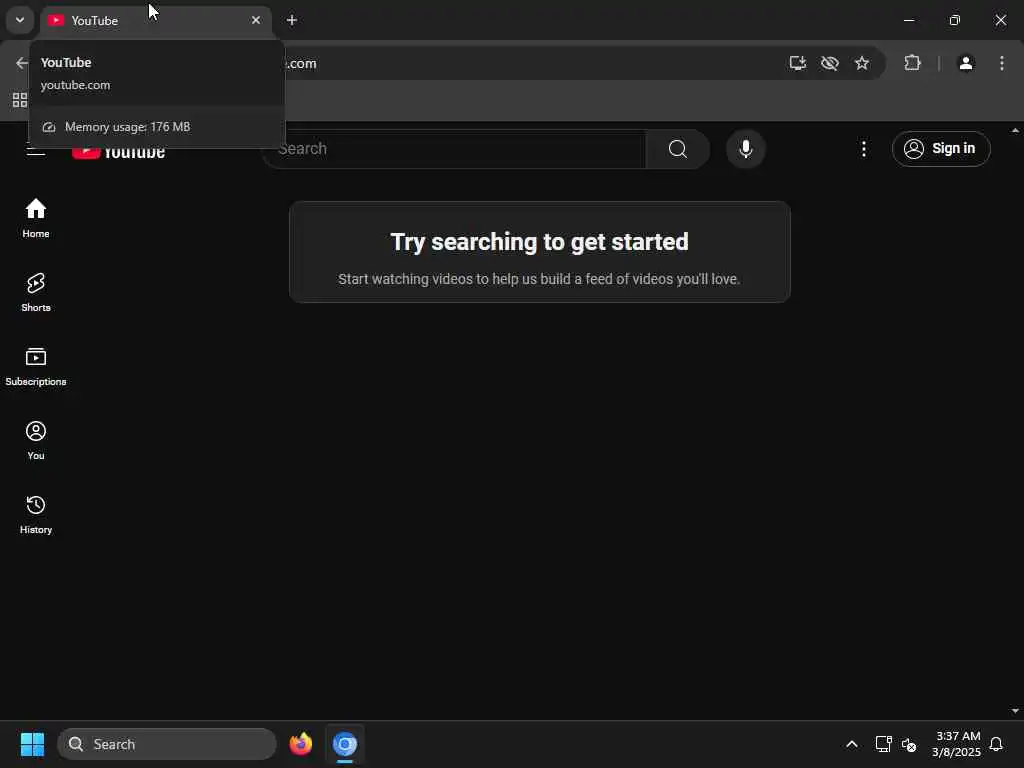Click the install app icon in address bar
The image size is (1024, 768).
coord(797,63)
